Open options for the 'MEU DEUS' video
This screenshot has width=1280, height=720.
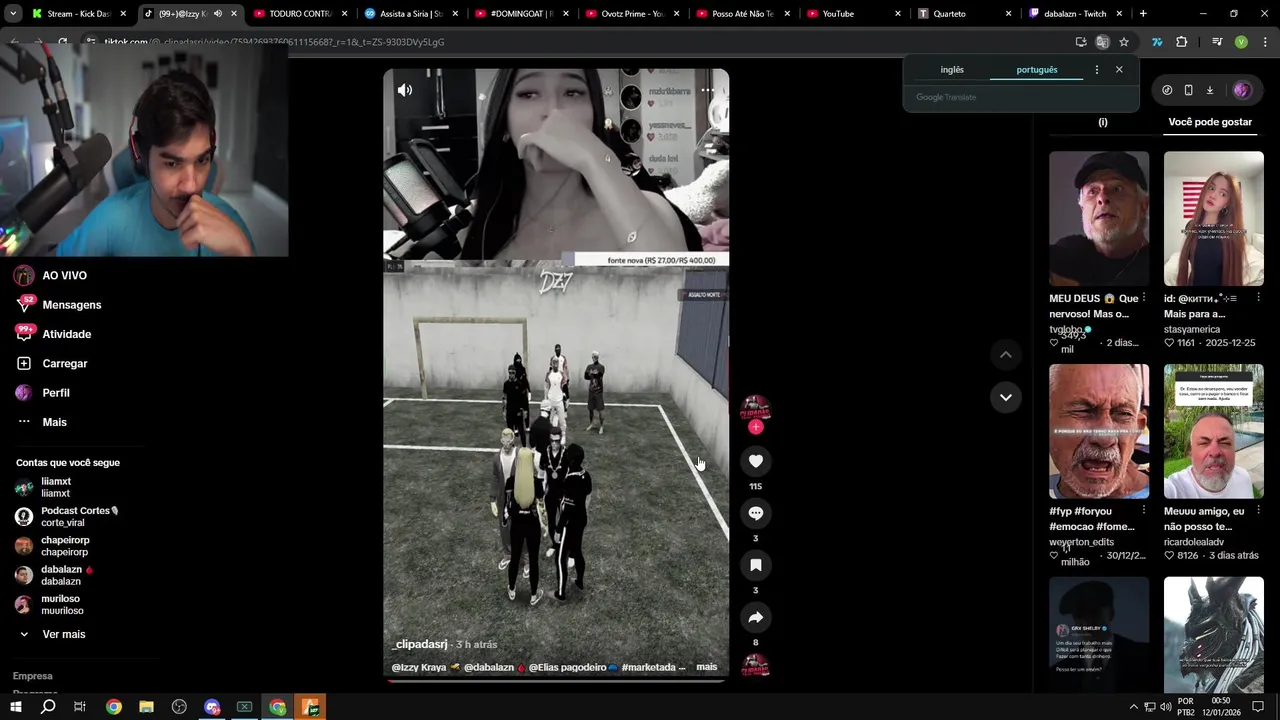(x=1144, y=298)
